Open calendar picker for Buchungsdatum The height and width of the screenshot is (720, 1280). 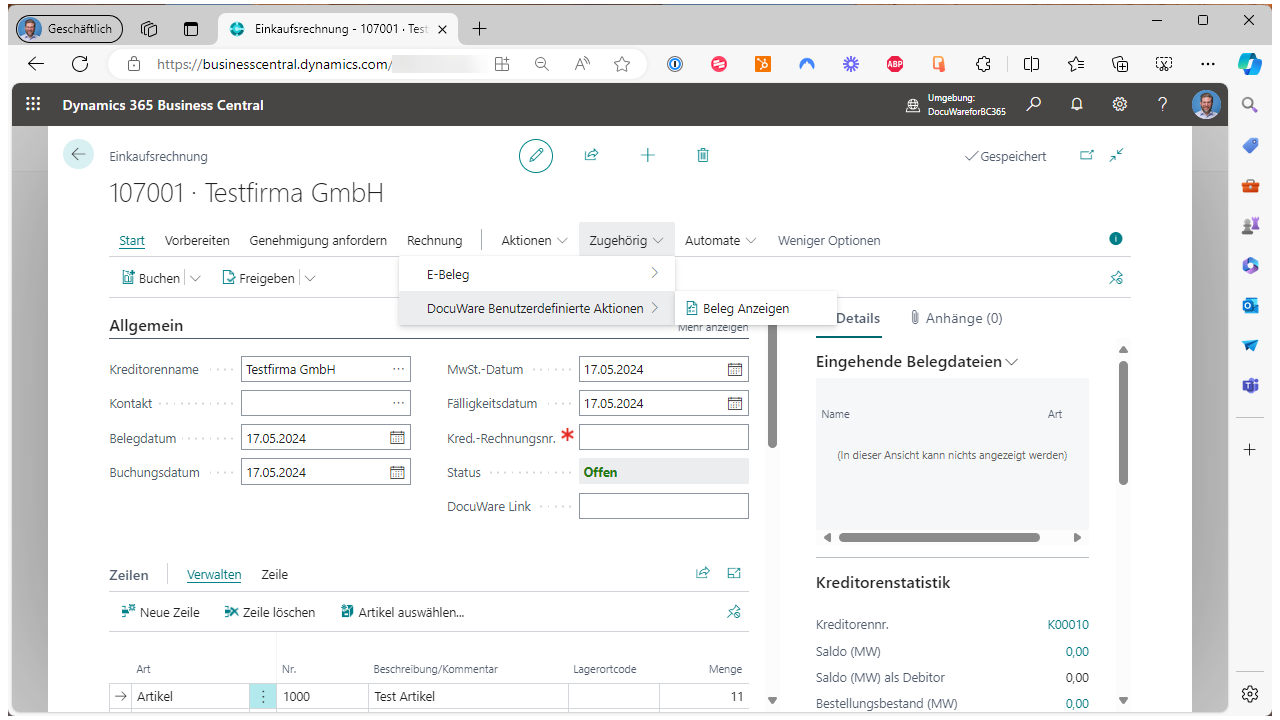pyautogui.click(x=397, y=472)
